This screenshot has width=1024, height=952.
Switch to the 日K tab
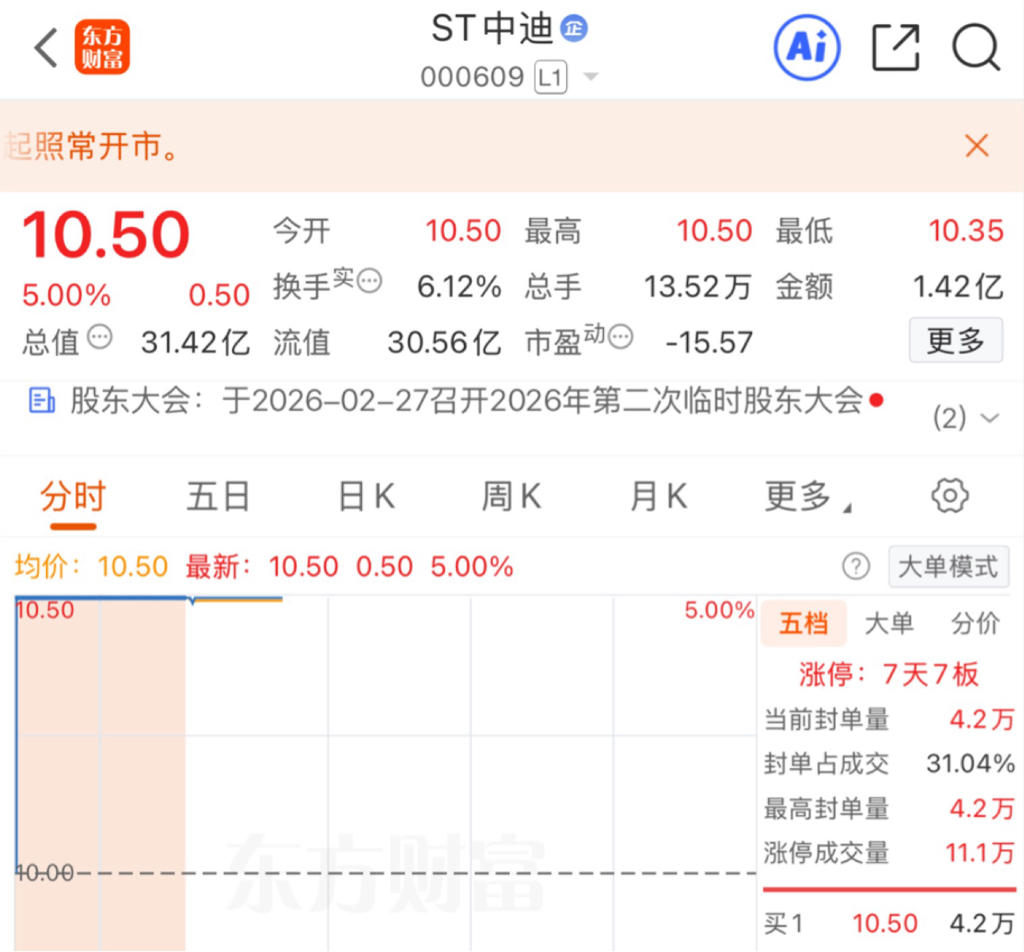click(x=366, y=496)
